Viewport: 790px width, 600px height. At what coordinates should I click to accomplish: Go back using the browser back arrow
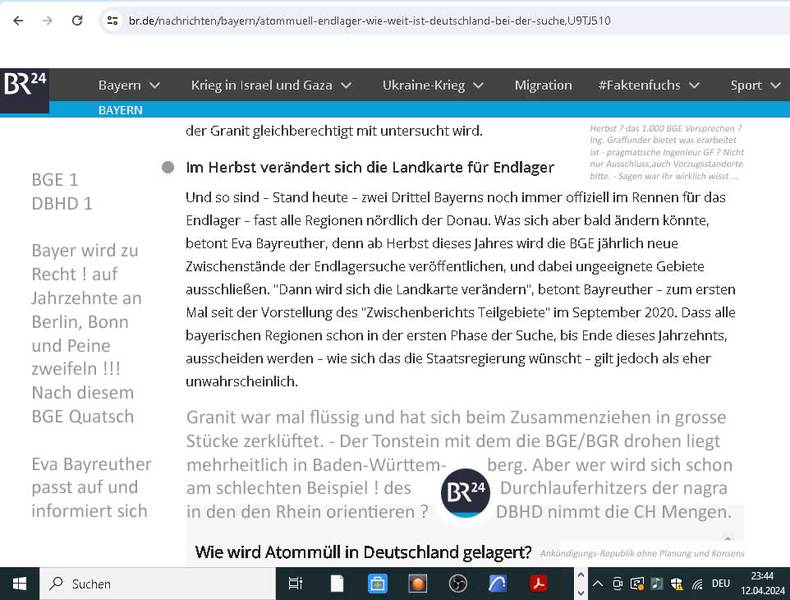[x=17, y=20]
